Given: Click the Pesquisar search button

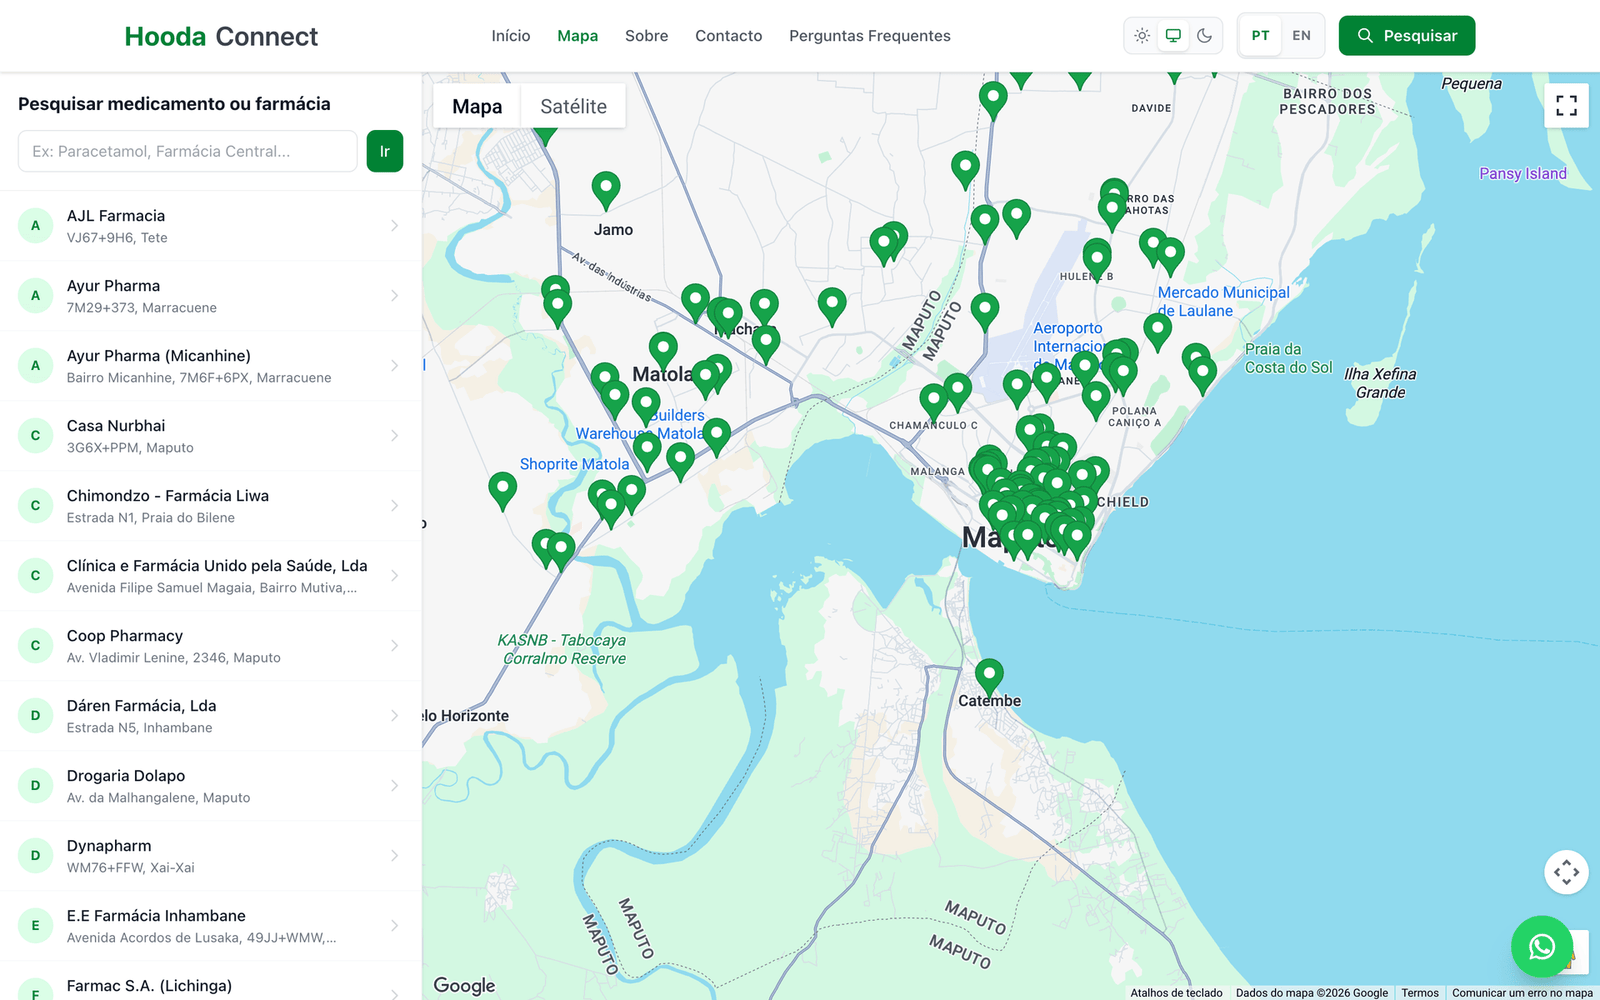Looking at the screenshot, I should tap(1406, 36).
